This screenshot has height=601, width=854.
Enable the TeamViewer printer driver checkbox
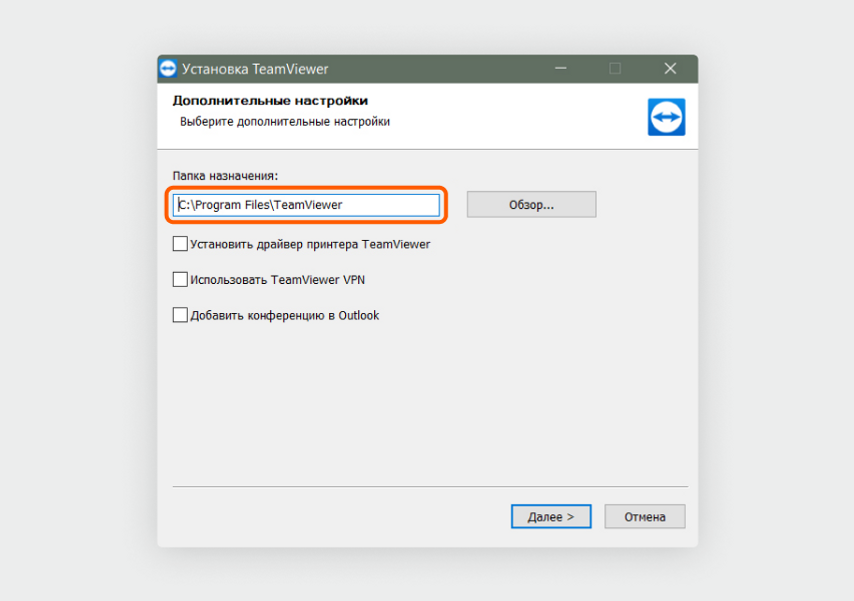(180, 244)
